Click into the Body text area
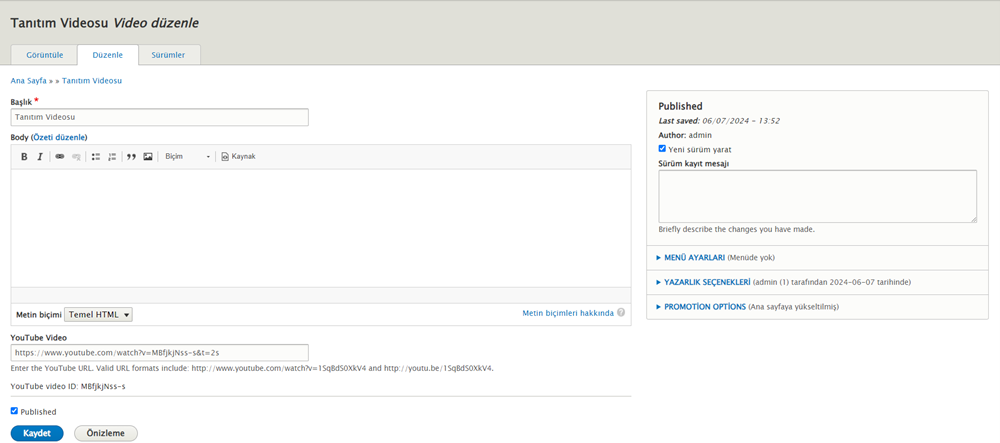 [321, 228]
